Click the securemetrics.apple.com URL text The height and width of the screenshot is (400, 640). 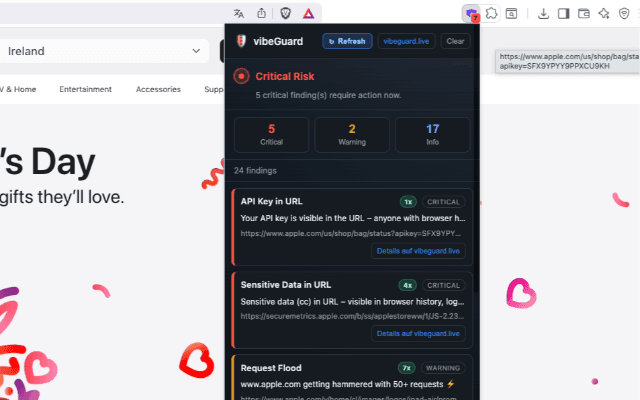(352, 316)
